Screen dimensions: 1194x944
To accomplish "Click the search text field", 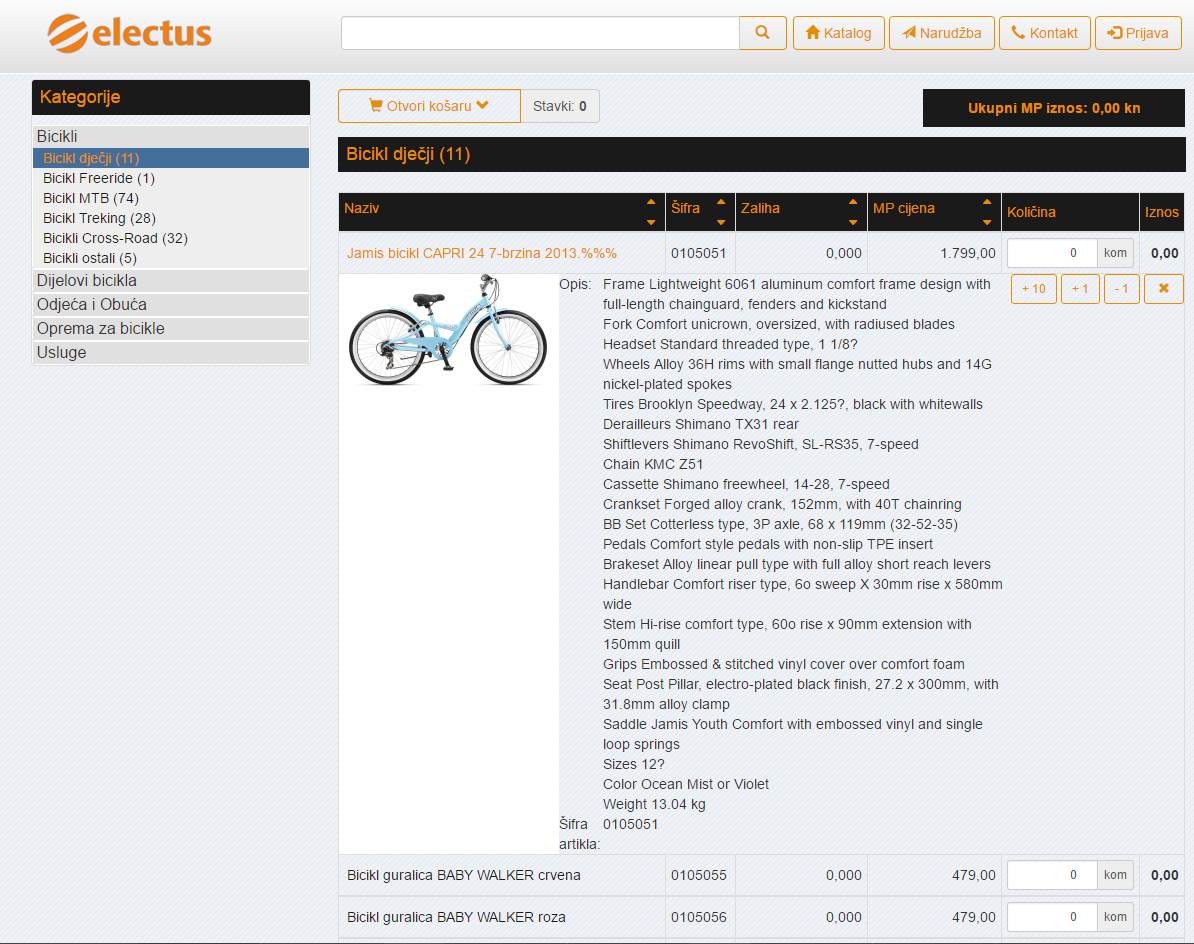I will click(x=540, y=33).
